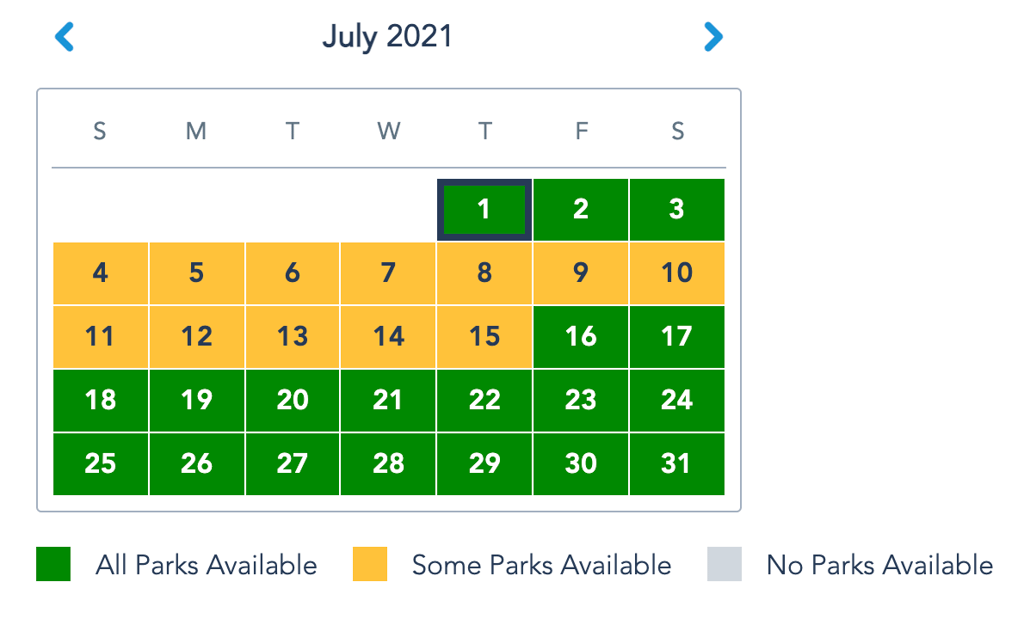The width and height of the screenshot is (1024, 619).
Task: Click the All Parks Available legend label
Action: tap(205, 565)
